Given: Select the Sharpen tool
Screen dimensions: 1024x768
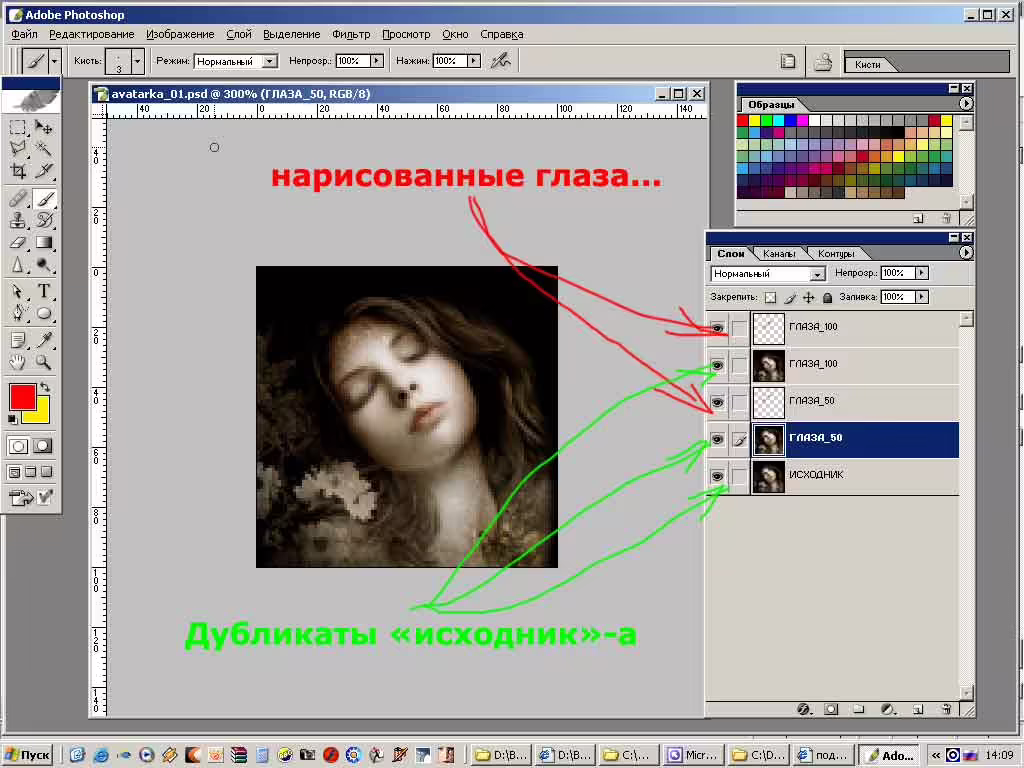Looking at the screenshot, I should 18,264.
